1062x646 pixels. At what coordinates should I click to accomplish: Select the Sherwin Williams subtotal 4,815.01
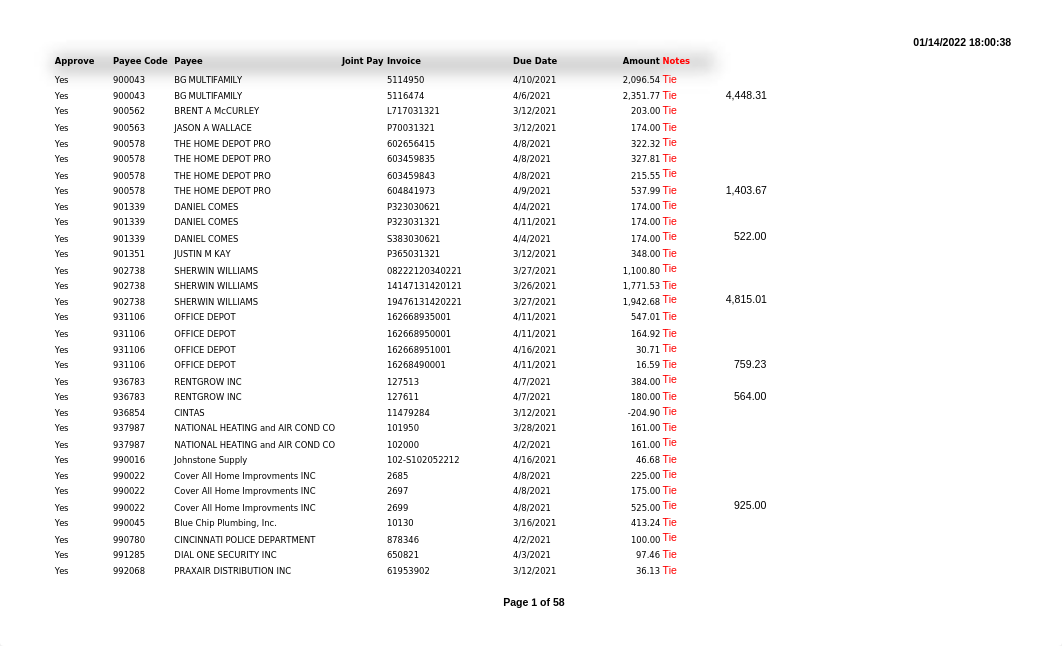click(x=746, y=299)
